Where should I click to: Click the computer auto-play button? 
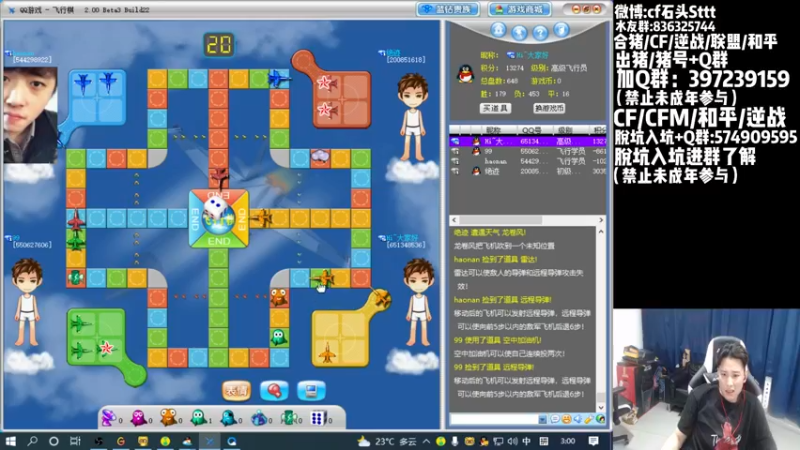click(311, 391)
